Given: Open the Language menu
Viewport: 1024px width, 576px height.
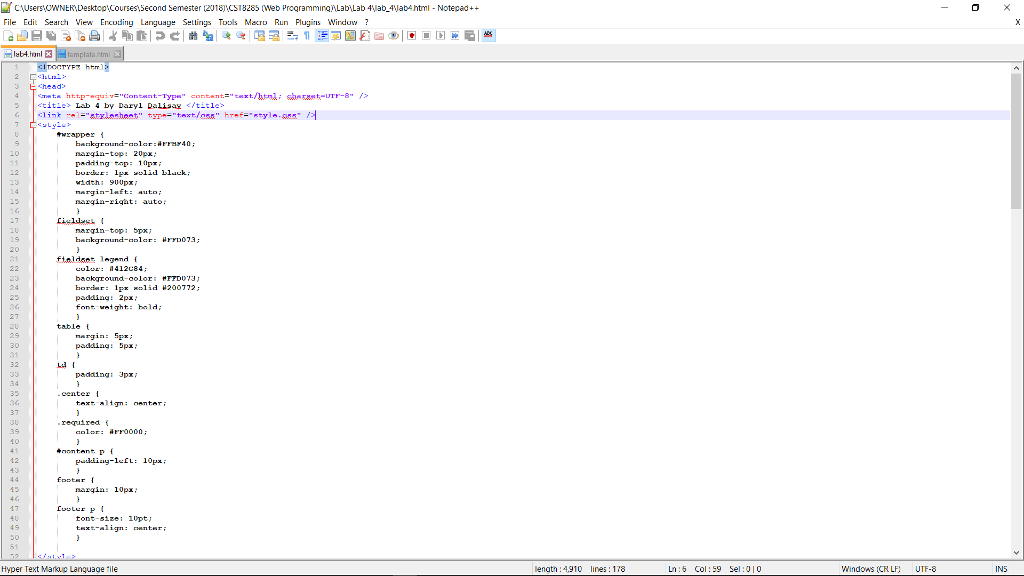Looking at the screenshot, I should coord(158,21).
